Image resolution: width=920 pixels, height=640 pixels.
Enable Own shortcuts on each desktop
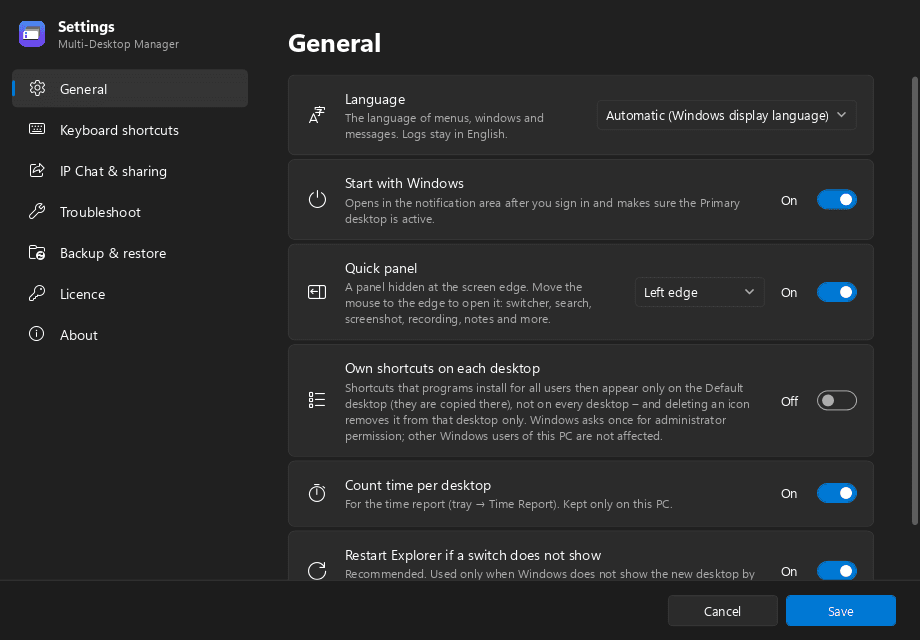click(837, 401)
